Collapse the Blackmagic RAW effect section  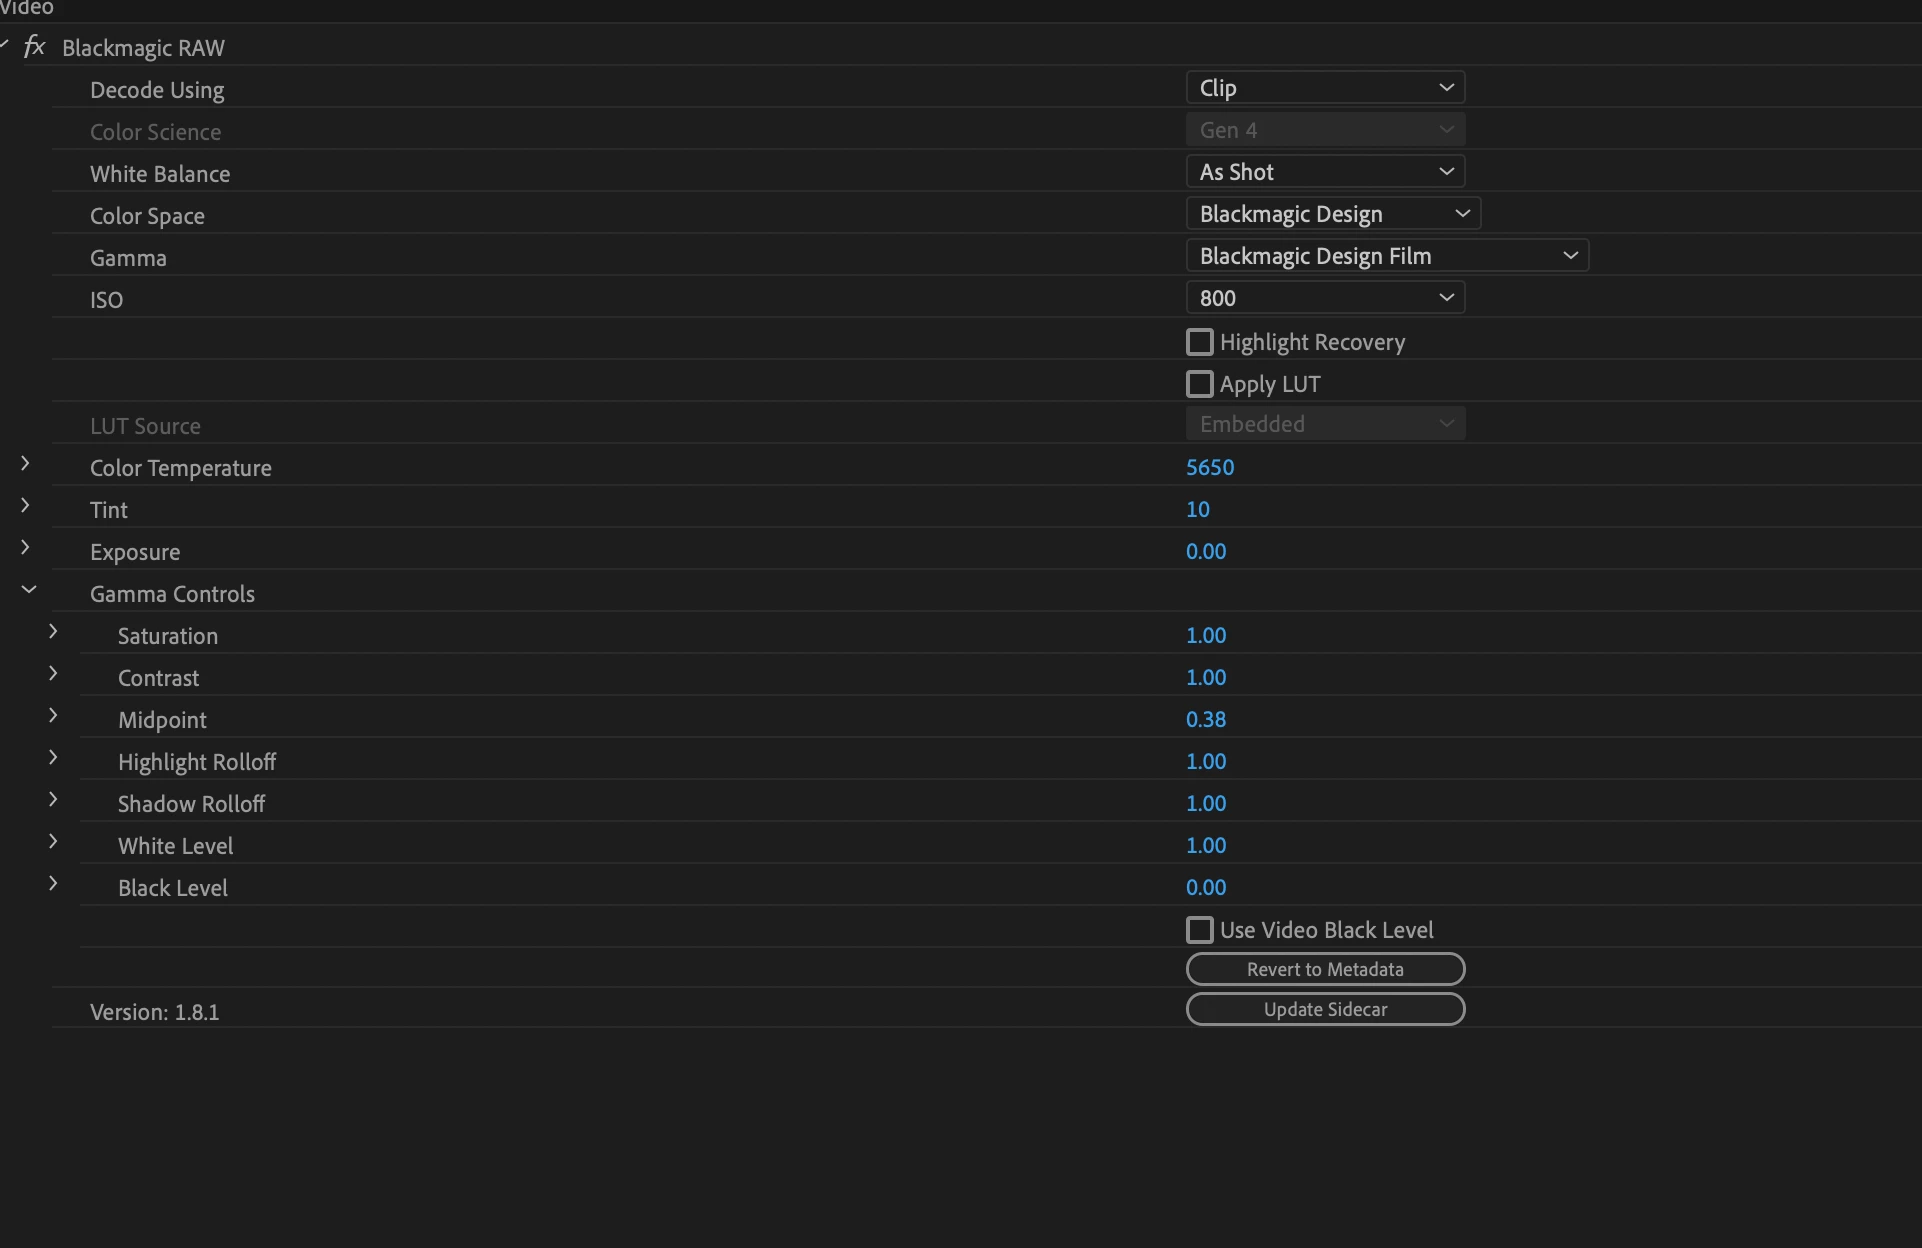5,45
